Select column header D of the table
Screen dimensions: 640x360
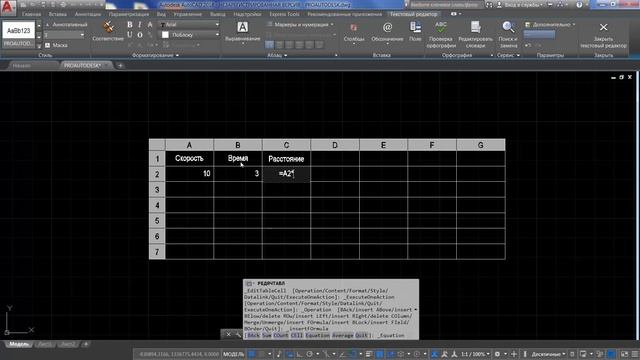tap(335, 145)
